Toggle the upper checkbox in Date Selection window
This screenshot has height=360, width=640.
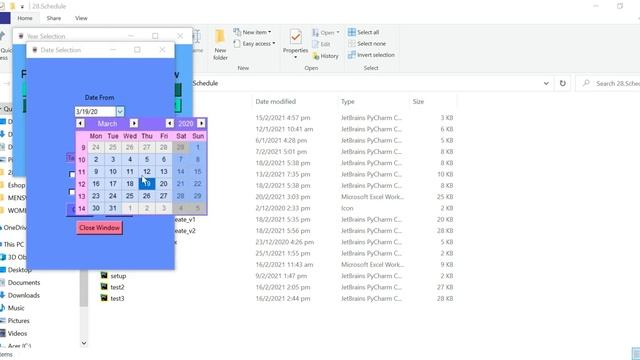click(72, 174)
